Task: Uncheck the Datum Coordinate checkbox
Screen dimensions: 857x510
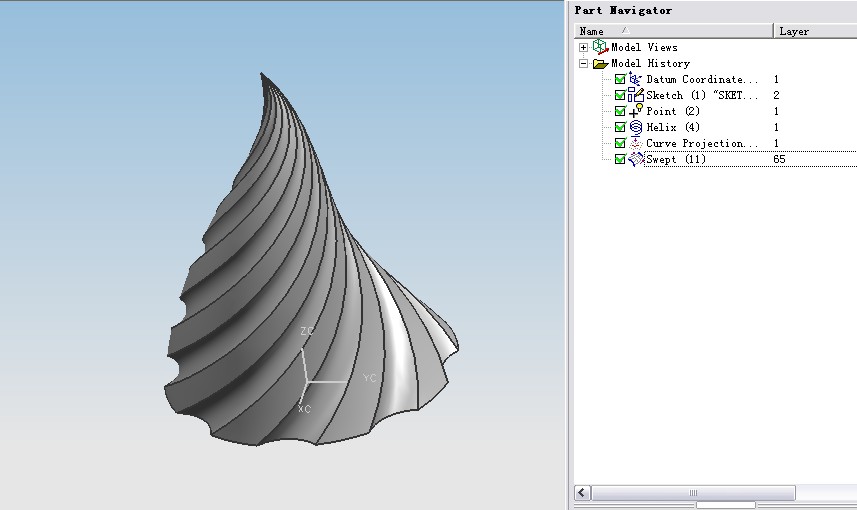Action: coord(620,79)
